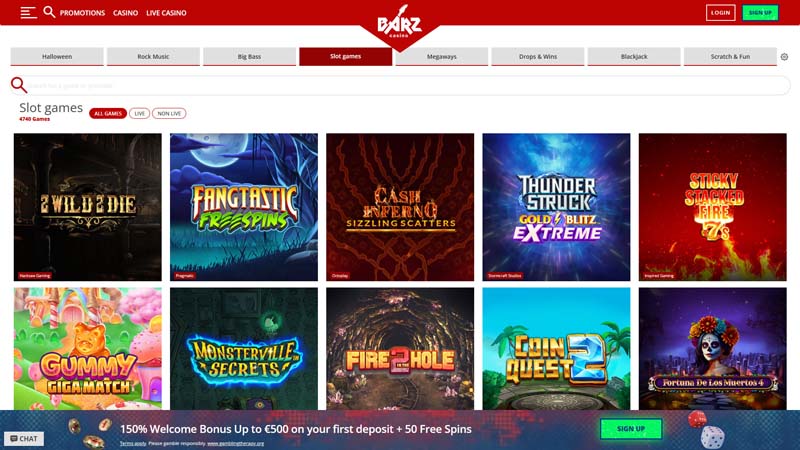The width and height of the screenshot is (800, 450).
Task: Open Promotions in the top navigation
Action: click(x=82, y=13)
